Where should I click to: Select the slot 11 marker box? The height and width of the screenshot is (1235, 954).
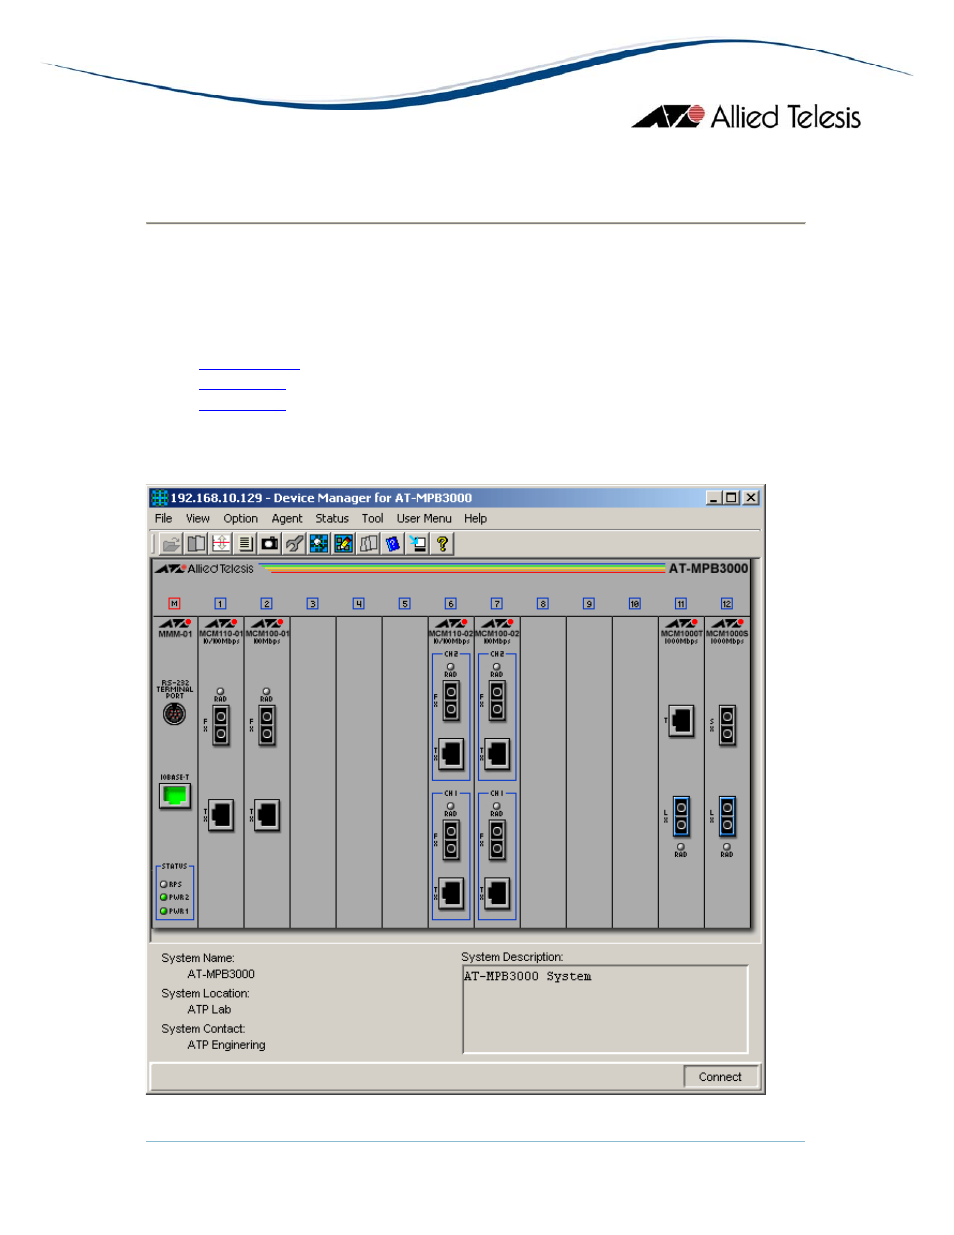coord(680,604)
